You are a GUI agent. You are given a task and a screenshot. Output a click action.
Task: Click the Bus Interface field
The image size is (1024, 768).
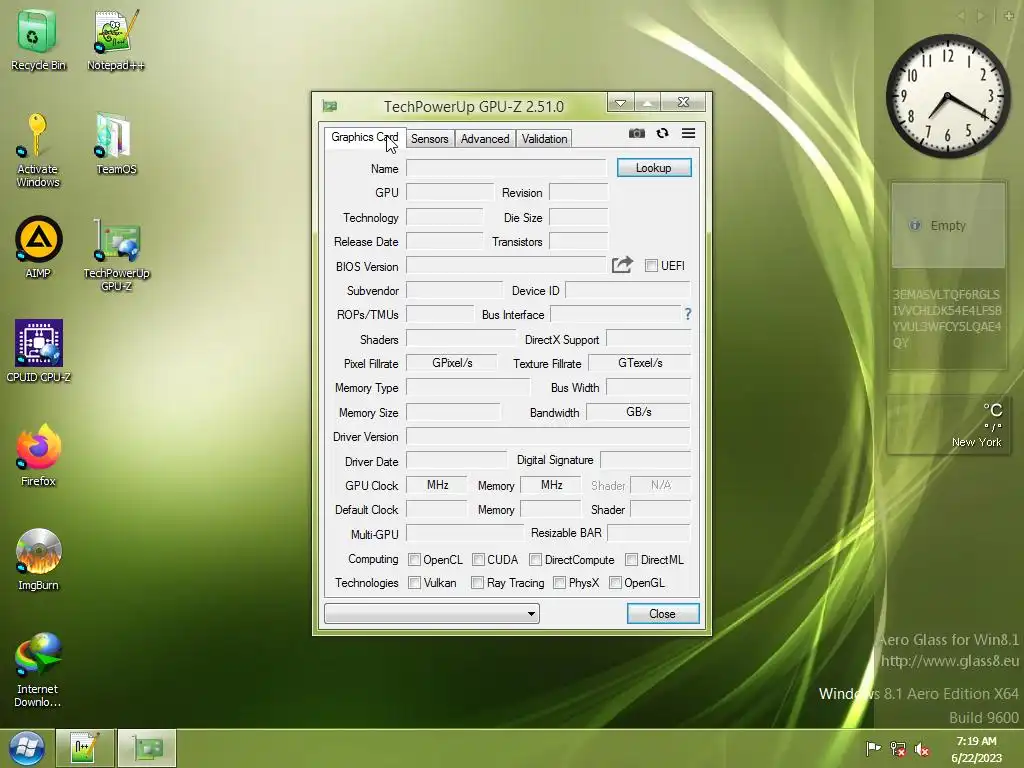pyautogui.click(x=616, y=314)
